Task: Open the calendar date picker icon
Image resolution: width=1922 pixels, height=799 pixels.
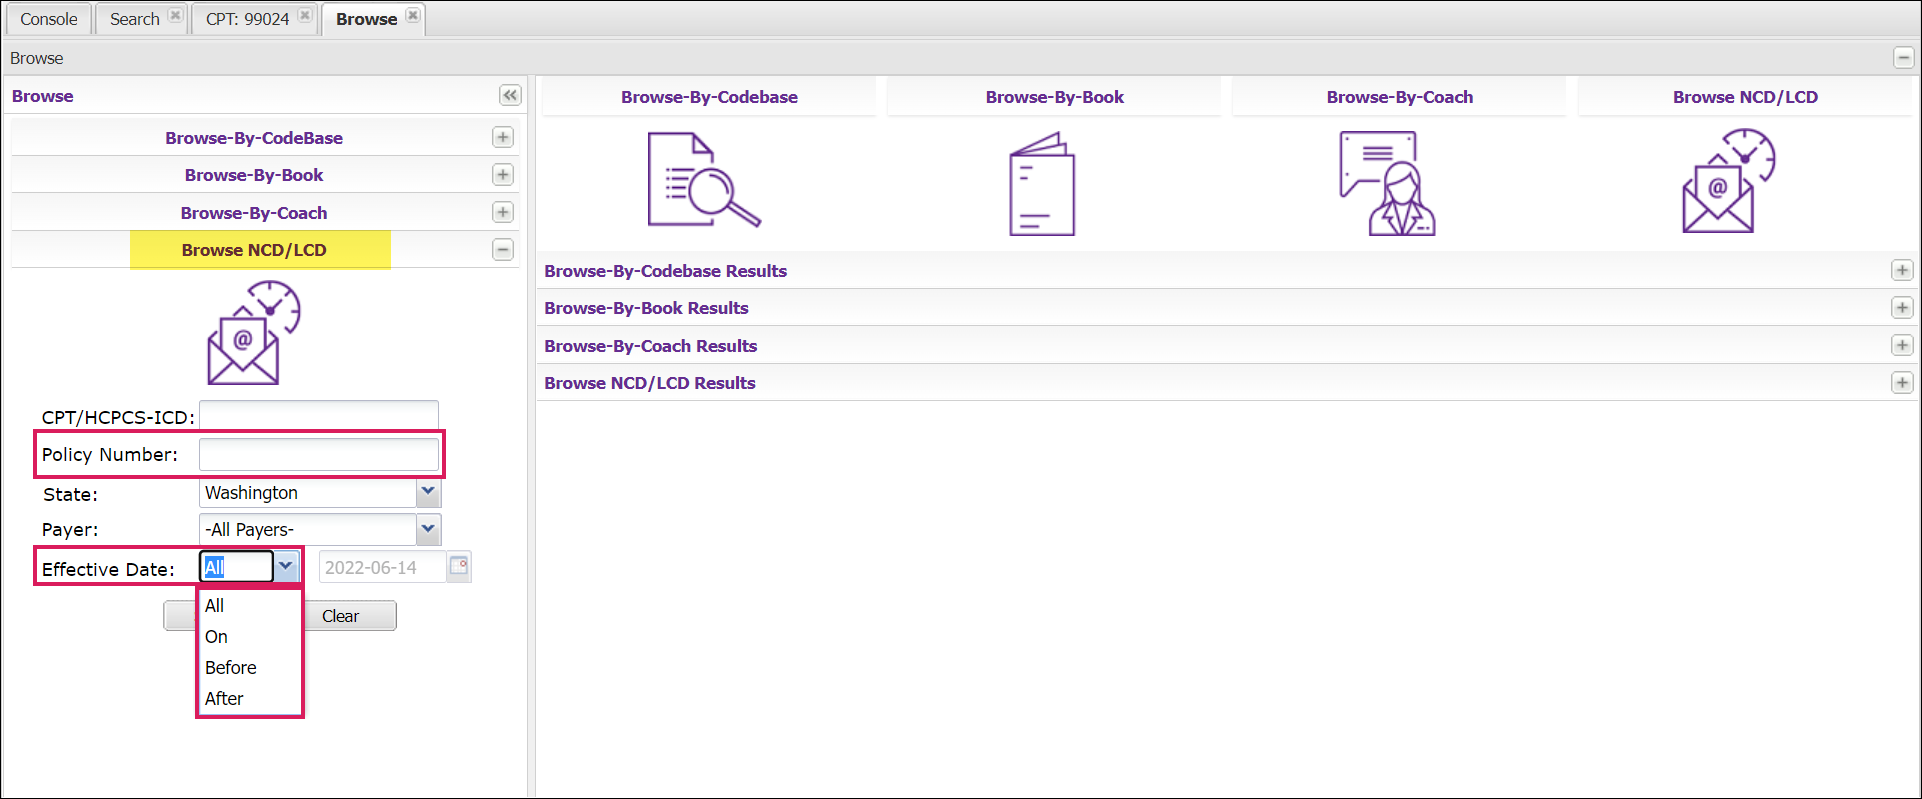Action: [459, 567]
